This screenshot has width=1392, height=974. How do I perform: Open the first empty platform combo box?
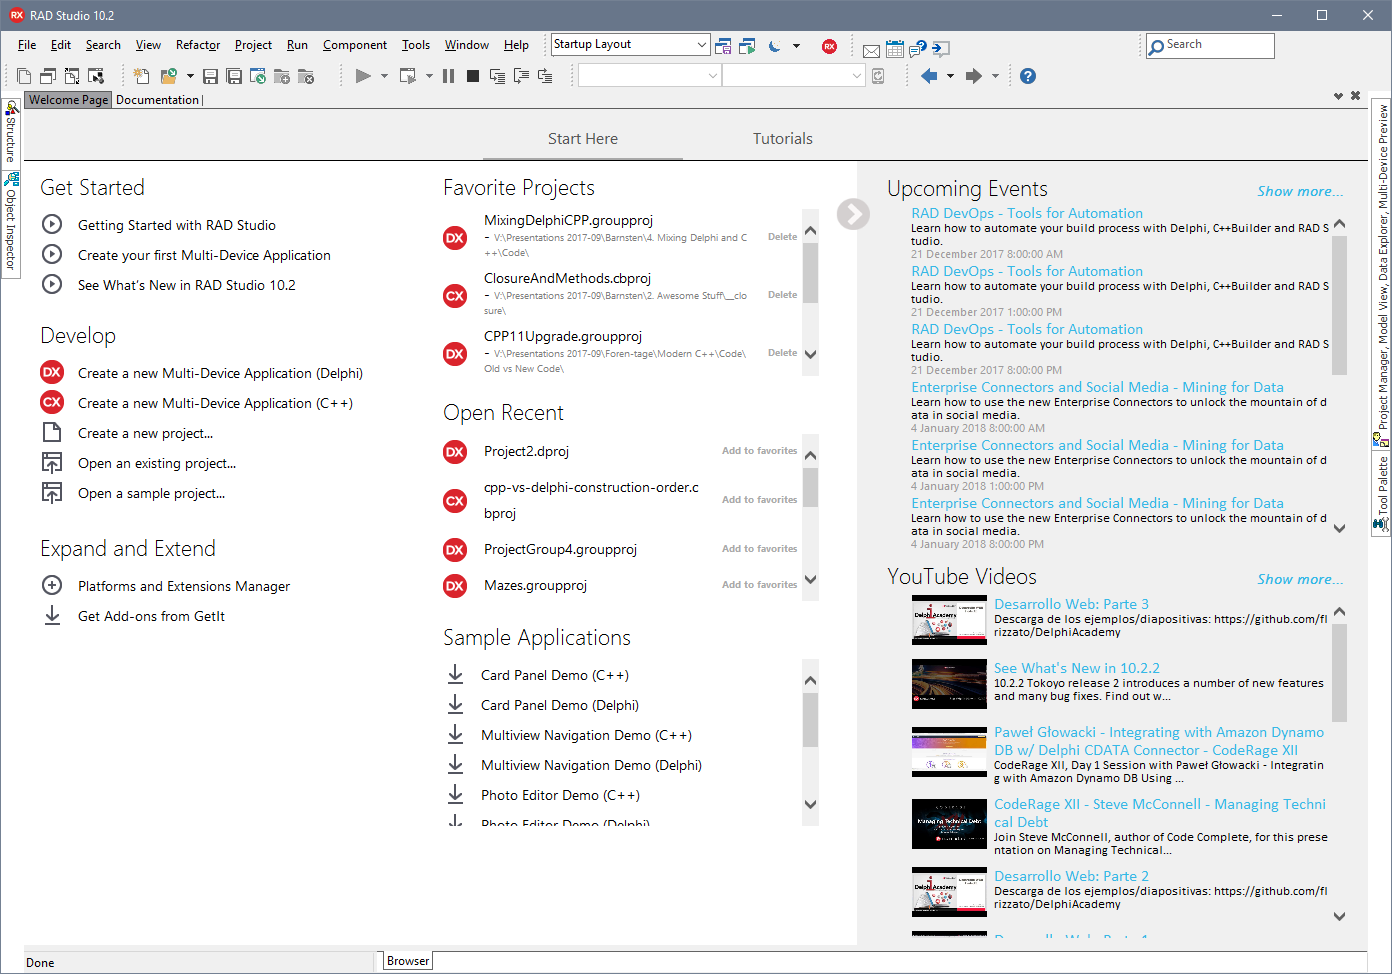point(649,76)
